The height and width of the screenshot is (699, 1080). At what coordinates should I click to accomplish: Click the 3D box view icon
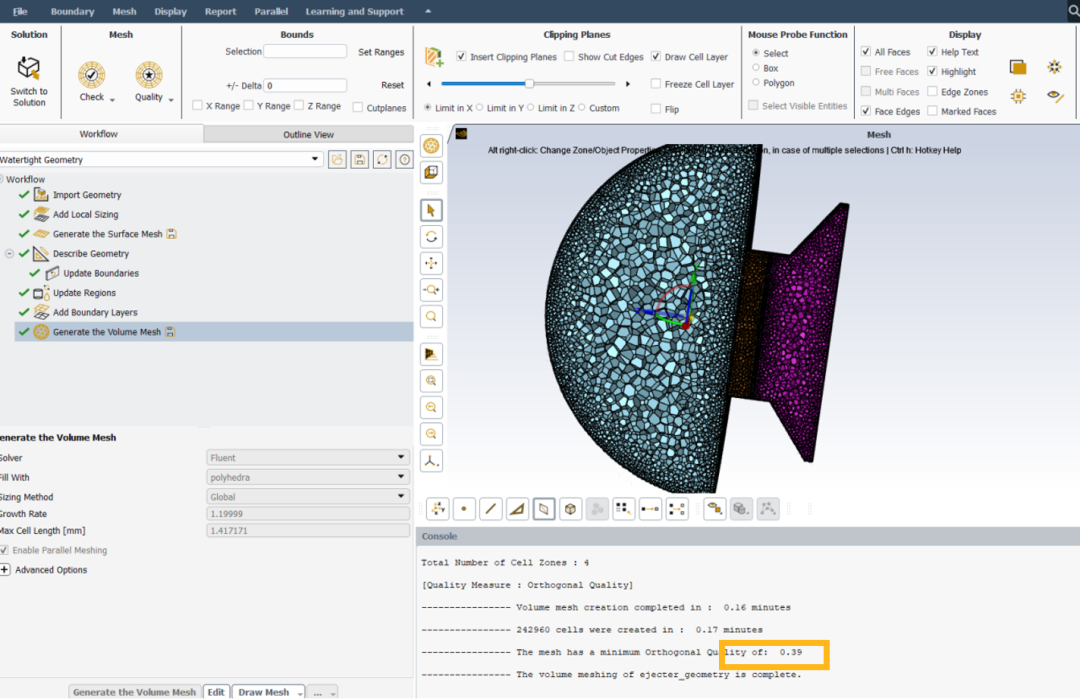431,172
